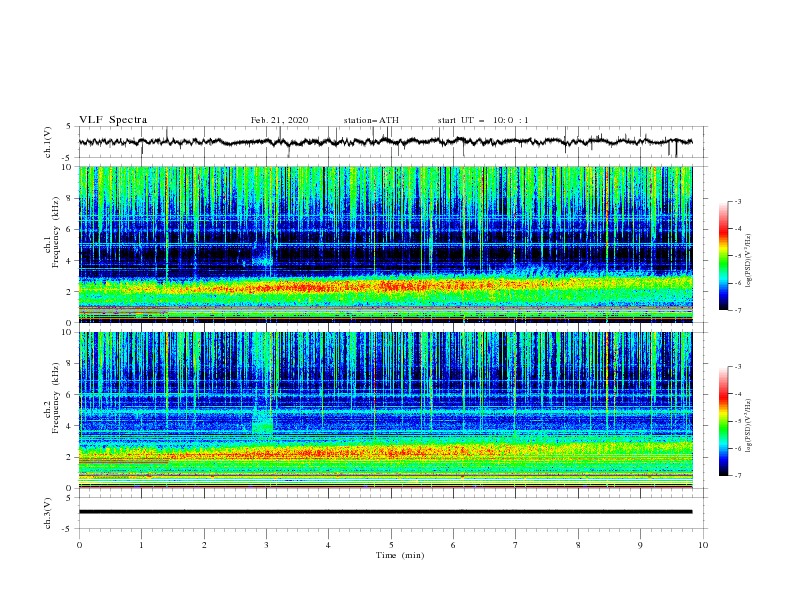Click time axis tick label "8"

[x=578, y=545]
